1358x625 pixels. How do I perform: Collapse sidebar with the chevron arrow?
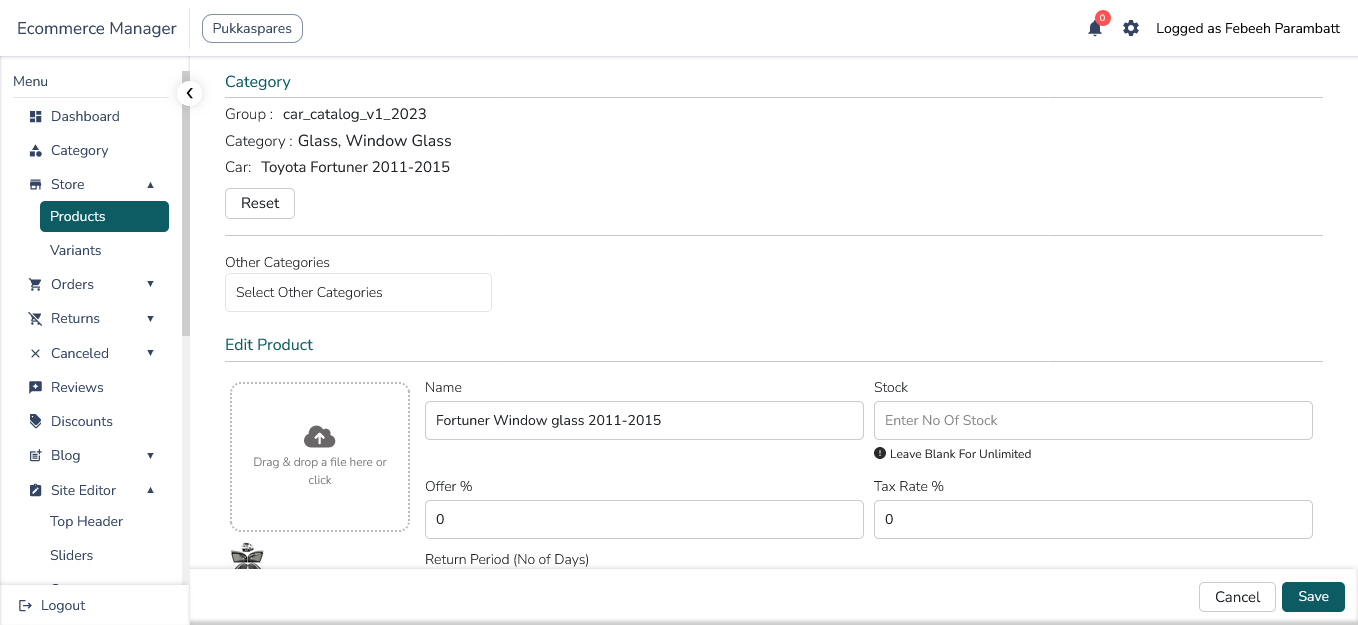189,93
